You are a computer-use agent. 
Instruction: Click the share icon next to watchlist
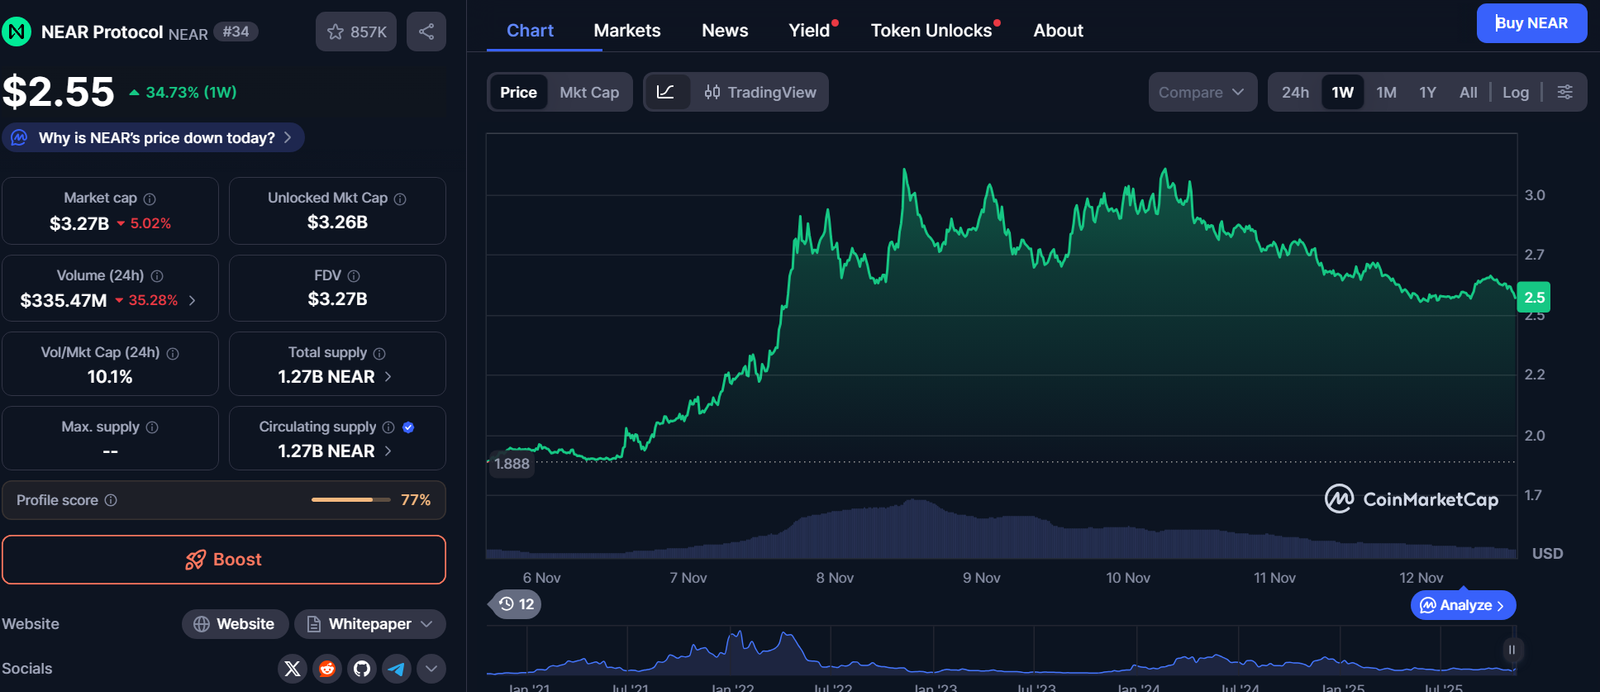(x=426, y=32)
